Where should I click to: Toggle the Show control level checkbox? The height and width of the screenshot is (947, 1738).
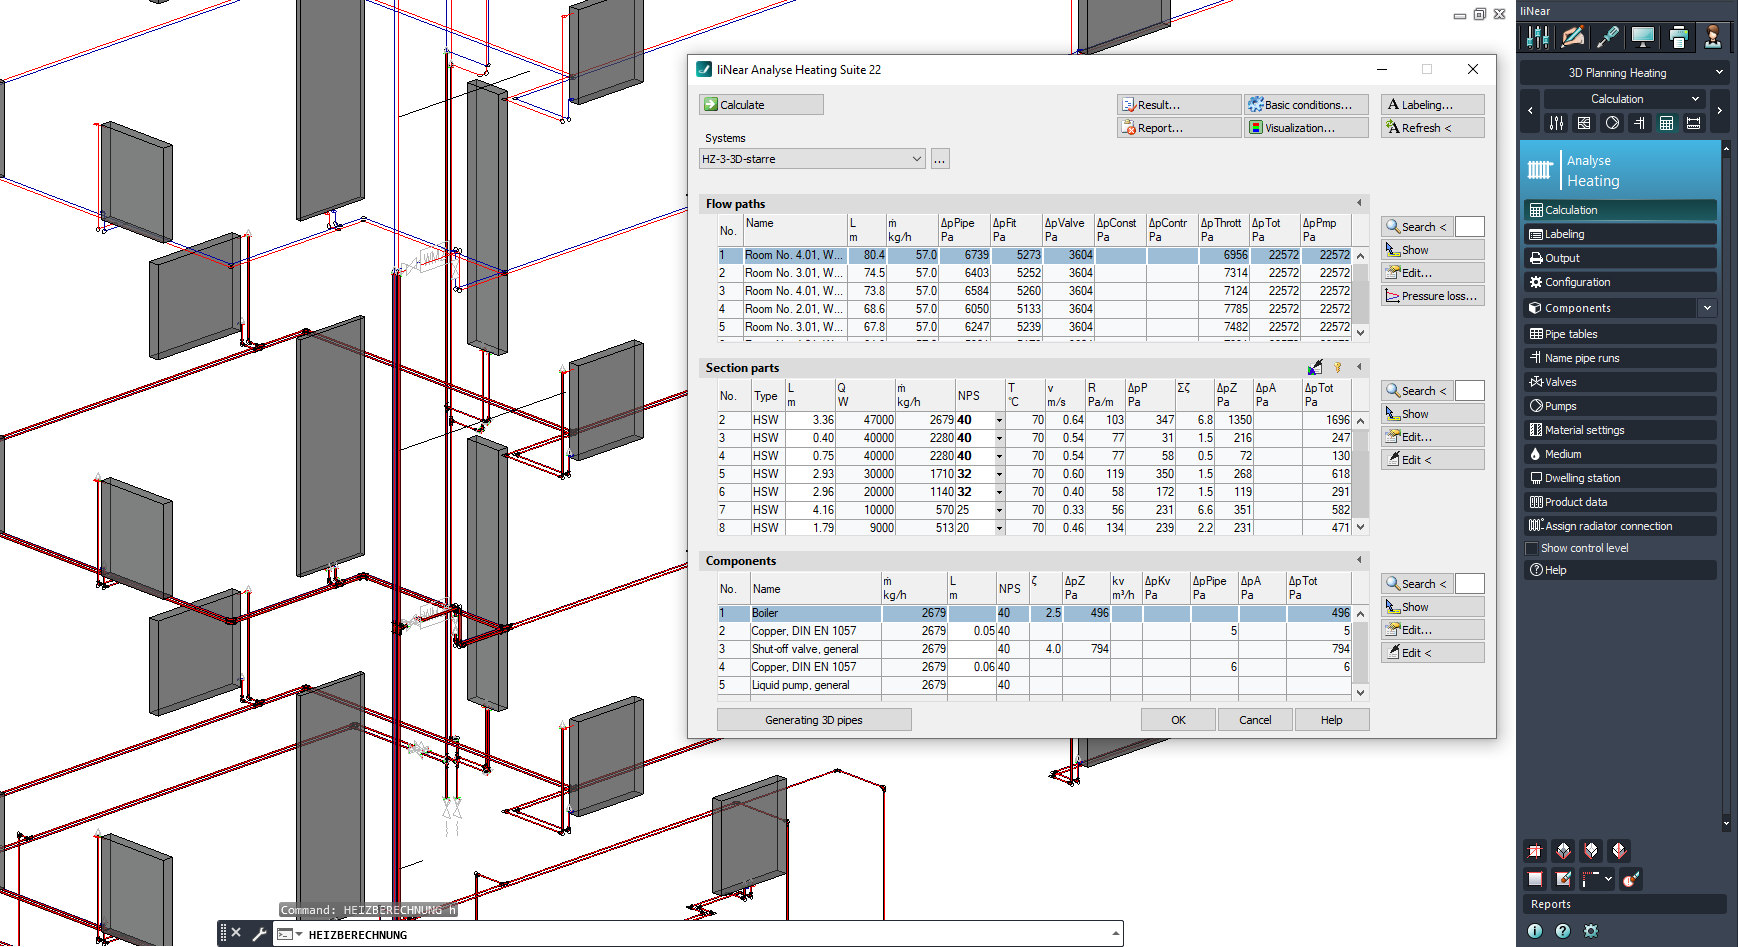[x=1532, y=549]
